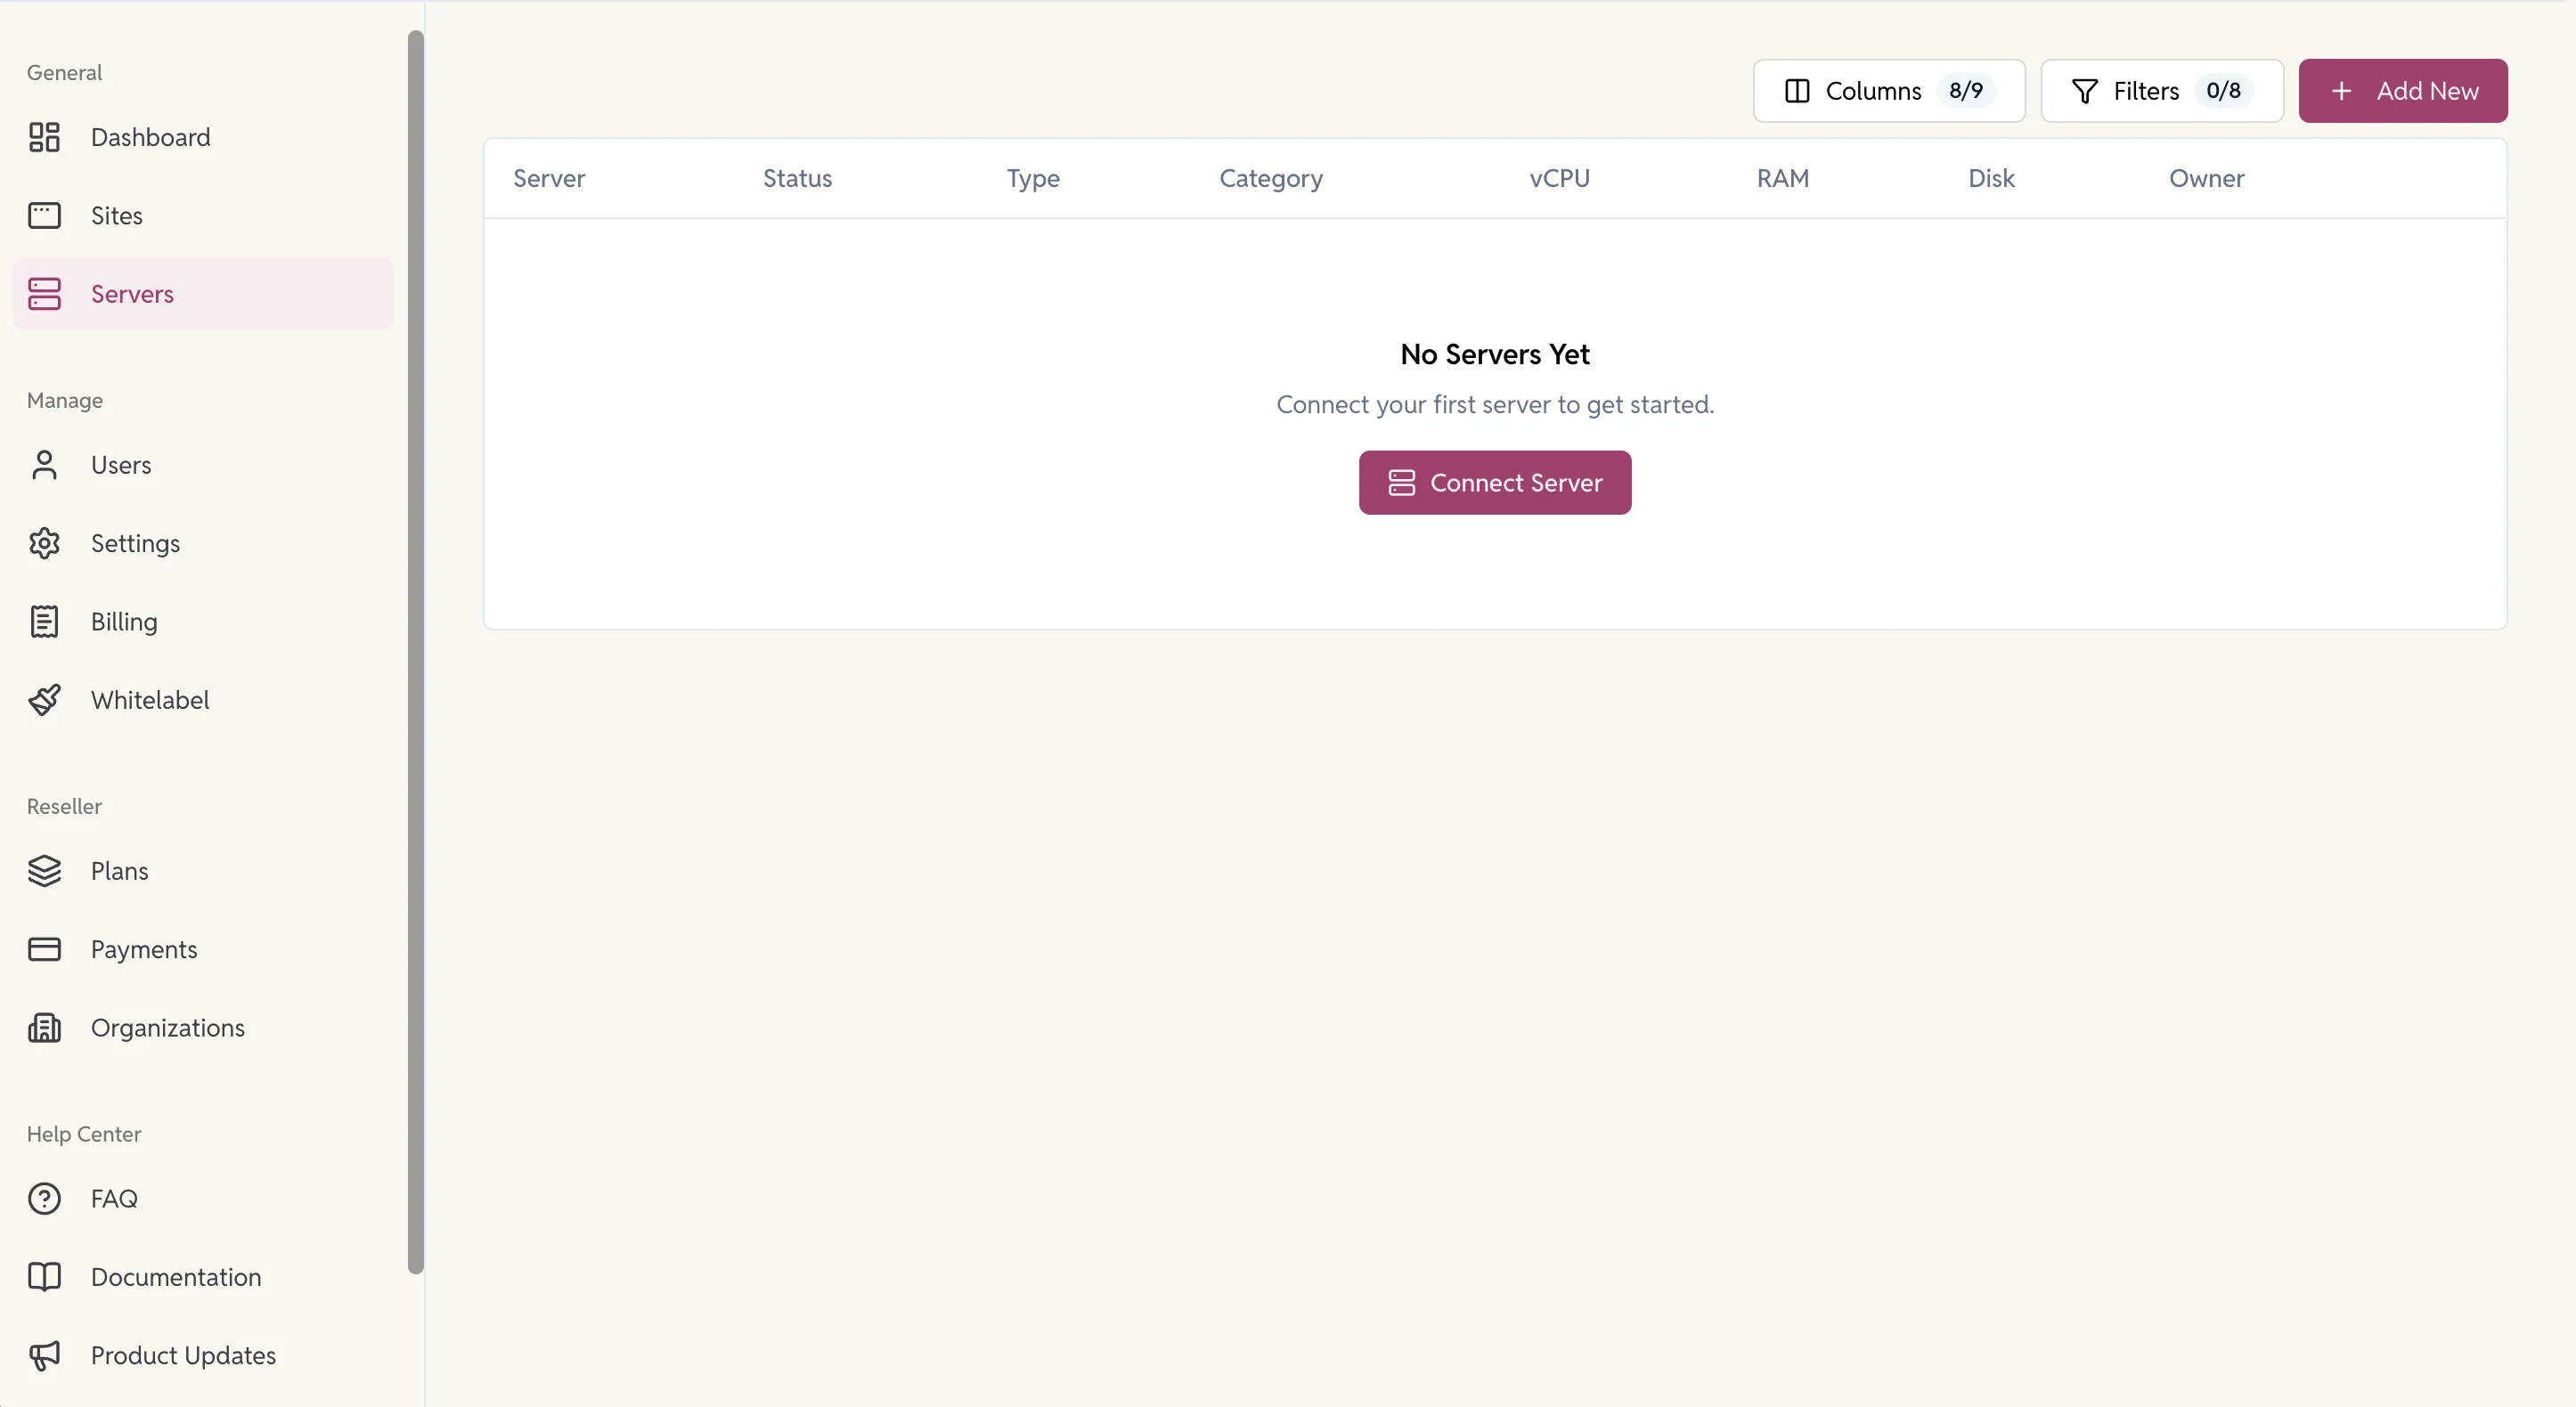Open Plans in Reseller section
Screen dimensions: 2576x1407
[x=203, y=871]
